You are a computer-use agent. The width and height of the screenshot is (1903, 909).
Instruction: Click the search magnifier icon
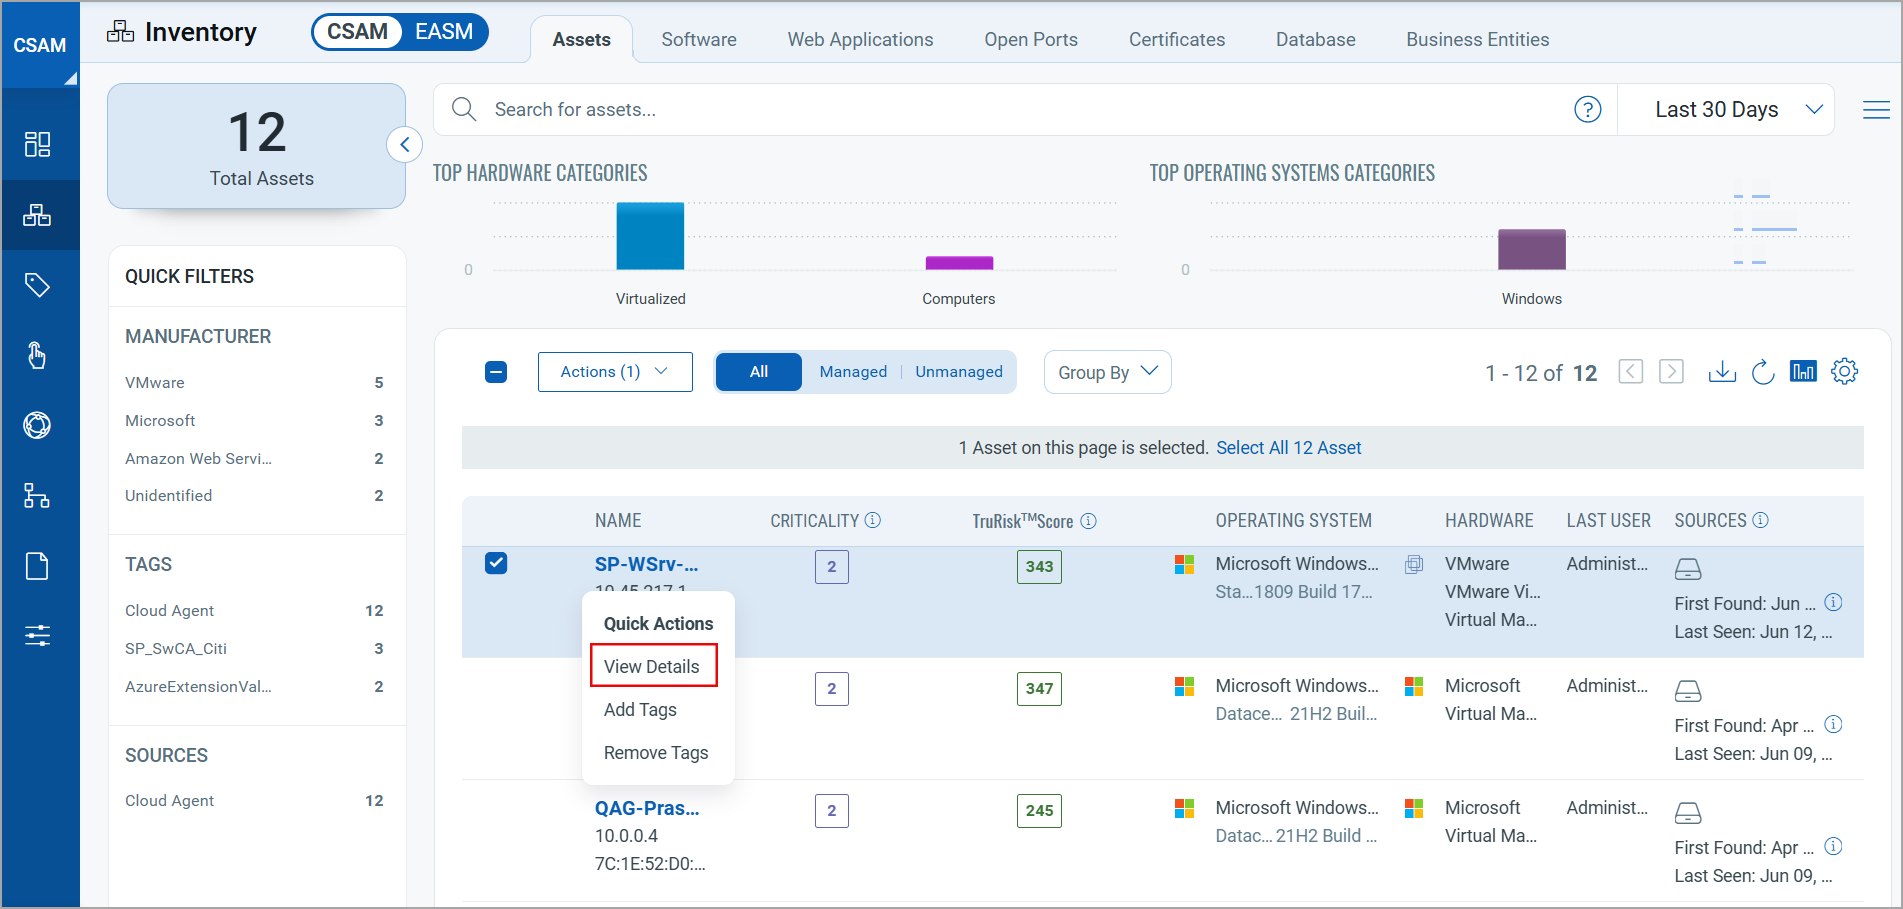click(464, 109)
